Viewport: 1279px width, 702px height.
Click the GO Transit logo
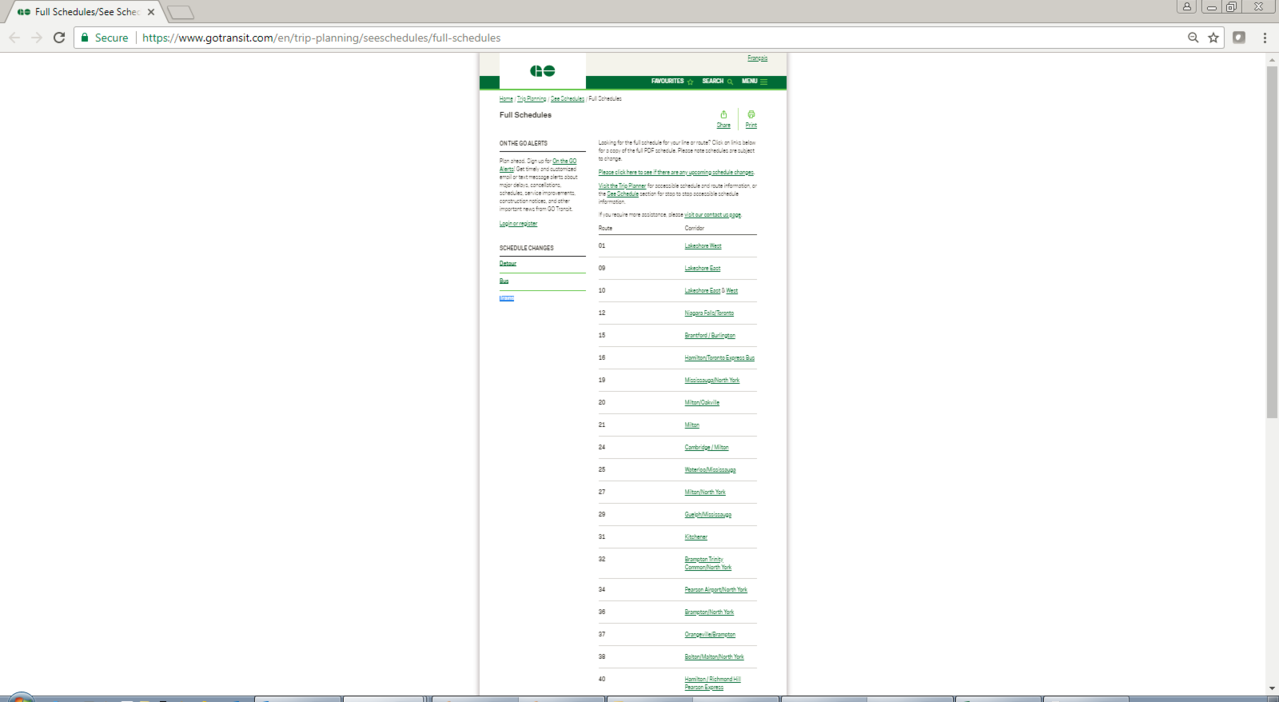(542, 71)
